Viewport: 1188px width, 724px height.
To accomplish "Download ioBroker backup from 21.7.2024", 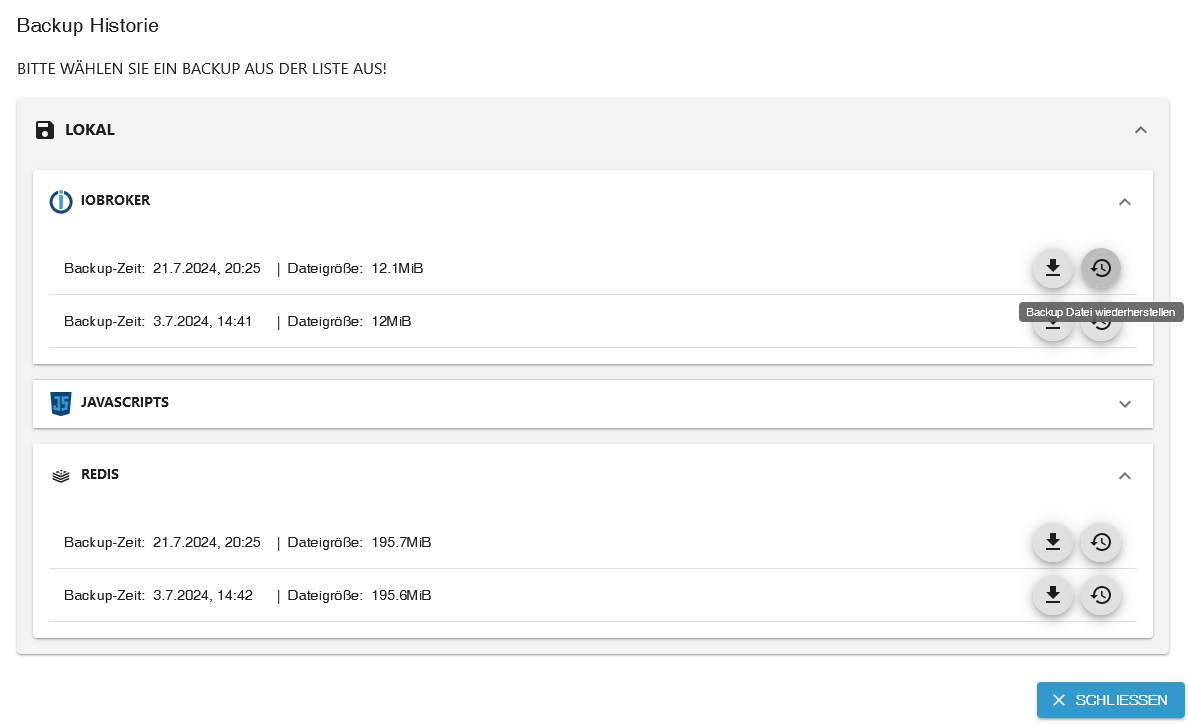I will click(1052, 268).
